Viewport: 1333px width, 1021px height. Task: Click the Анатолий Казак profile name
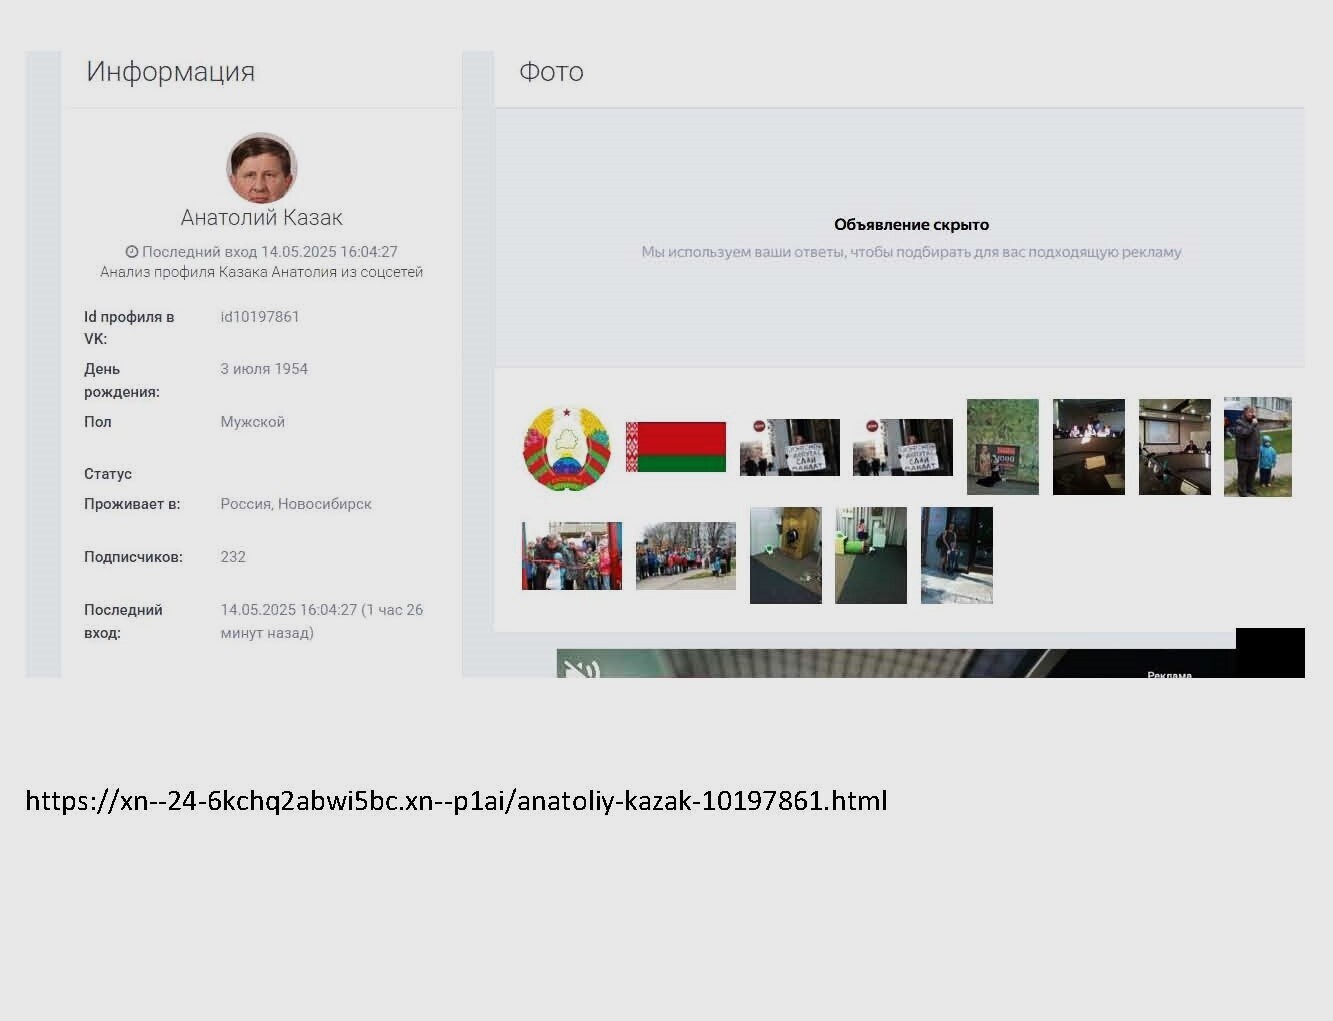pos(262,218)
